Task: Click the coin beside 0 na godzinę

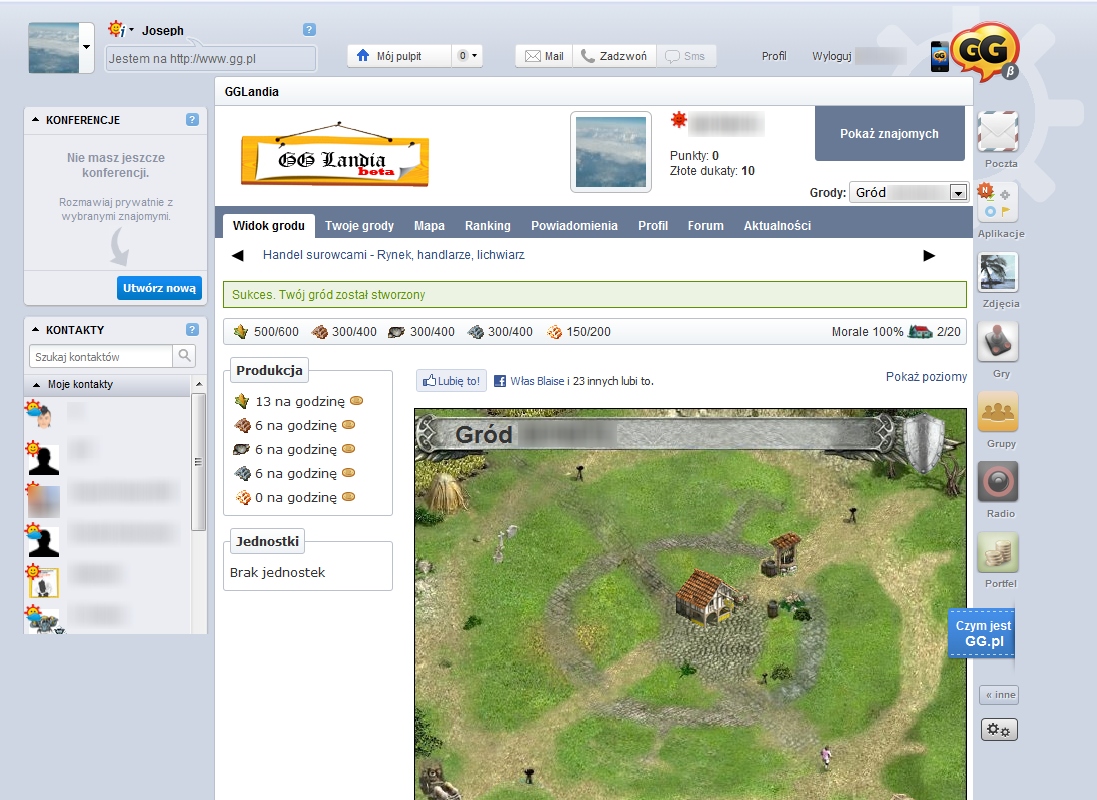Action: coord(348,497)
